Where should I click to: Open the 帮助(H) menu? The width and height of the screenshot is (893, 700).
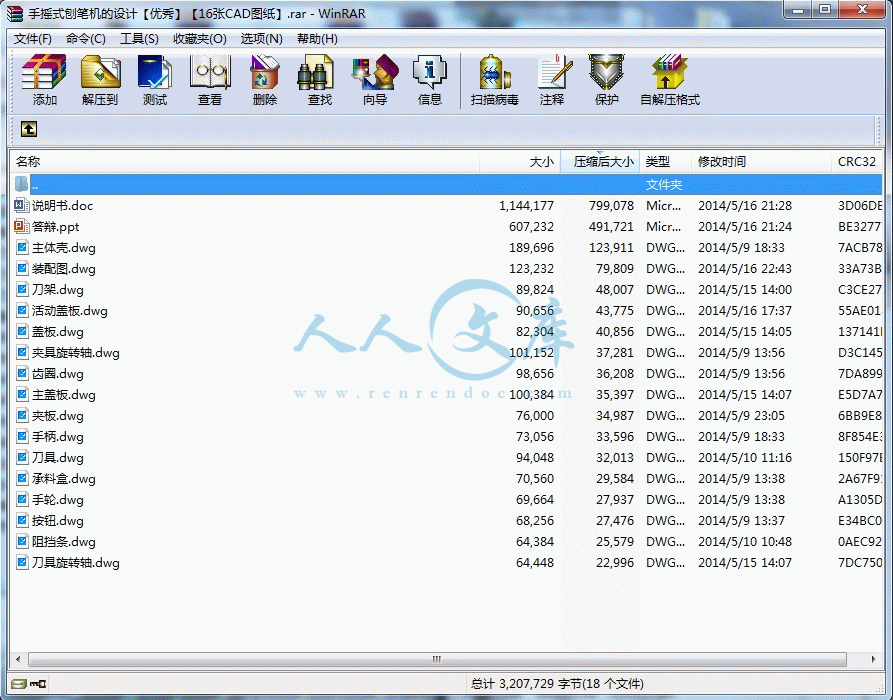[317, 39]
